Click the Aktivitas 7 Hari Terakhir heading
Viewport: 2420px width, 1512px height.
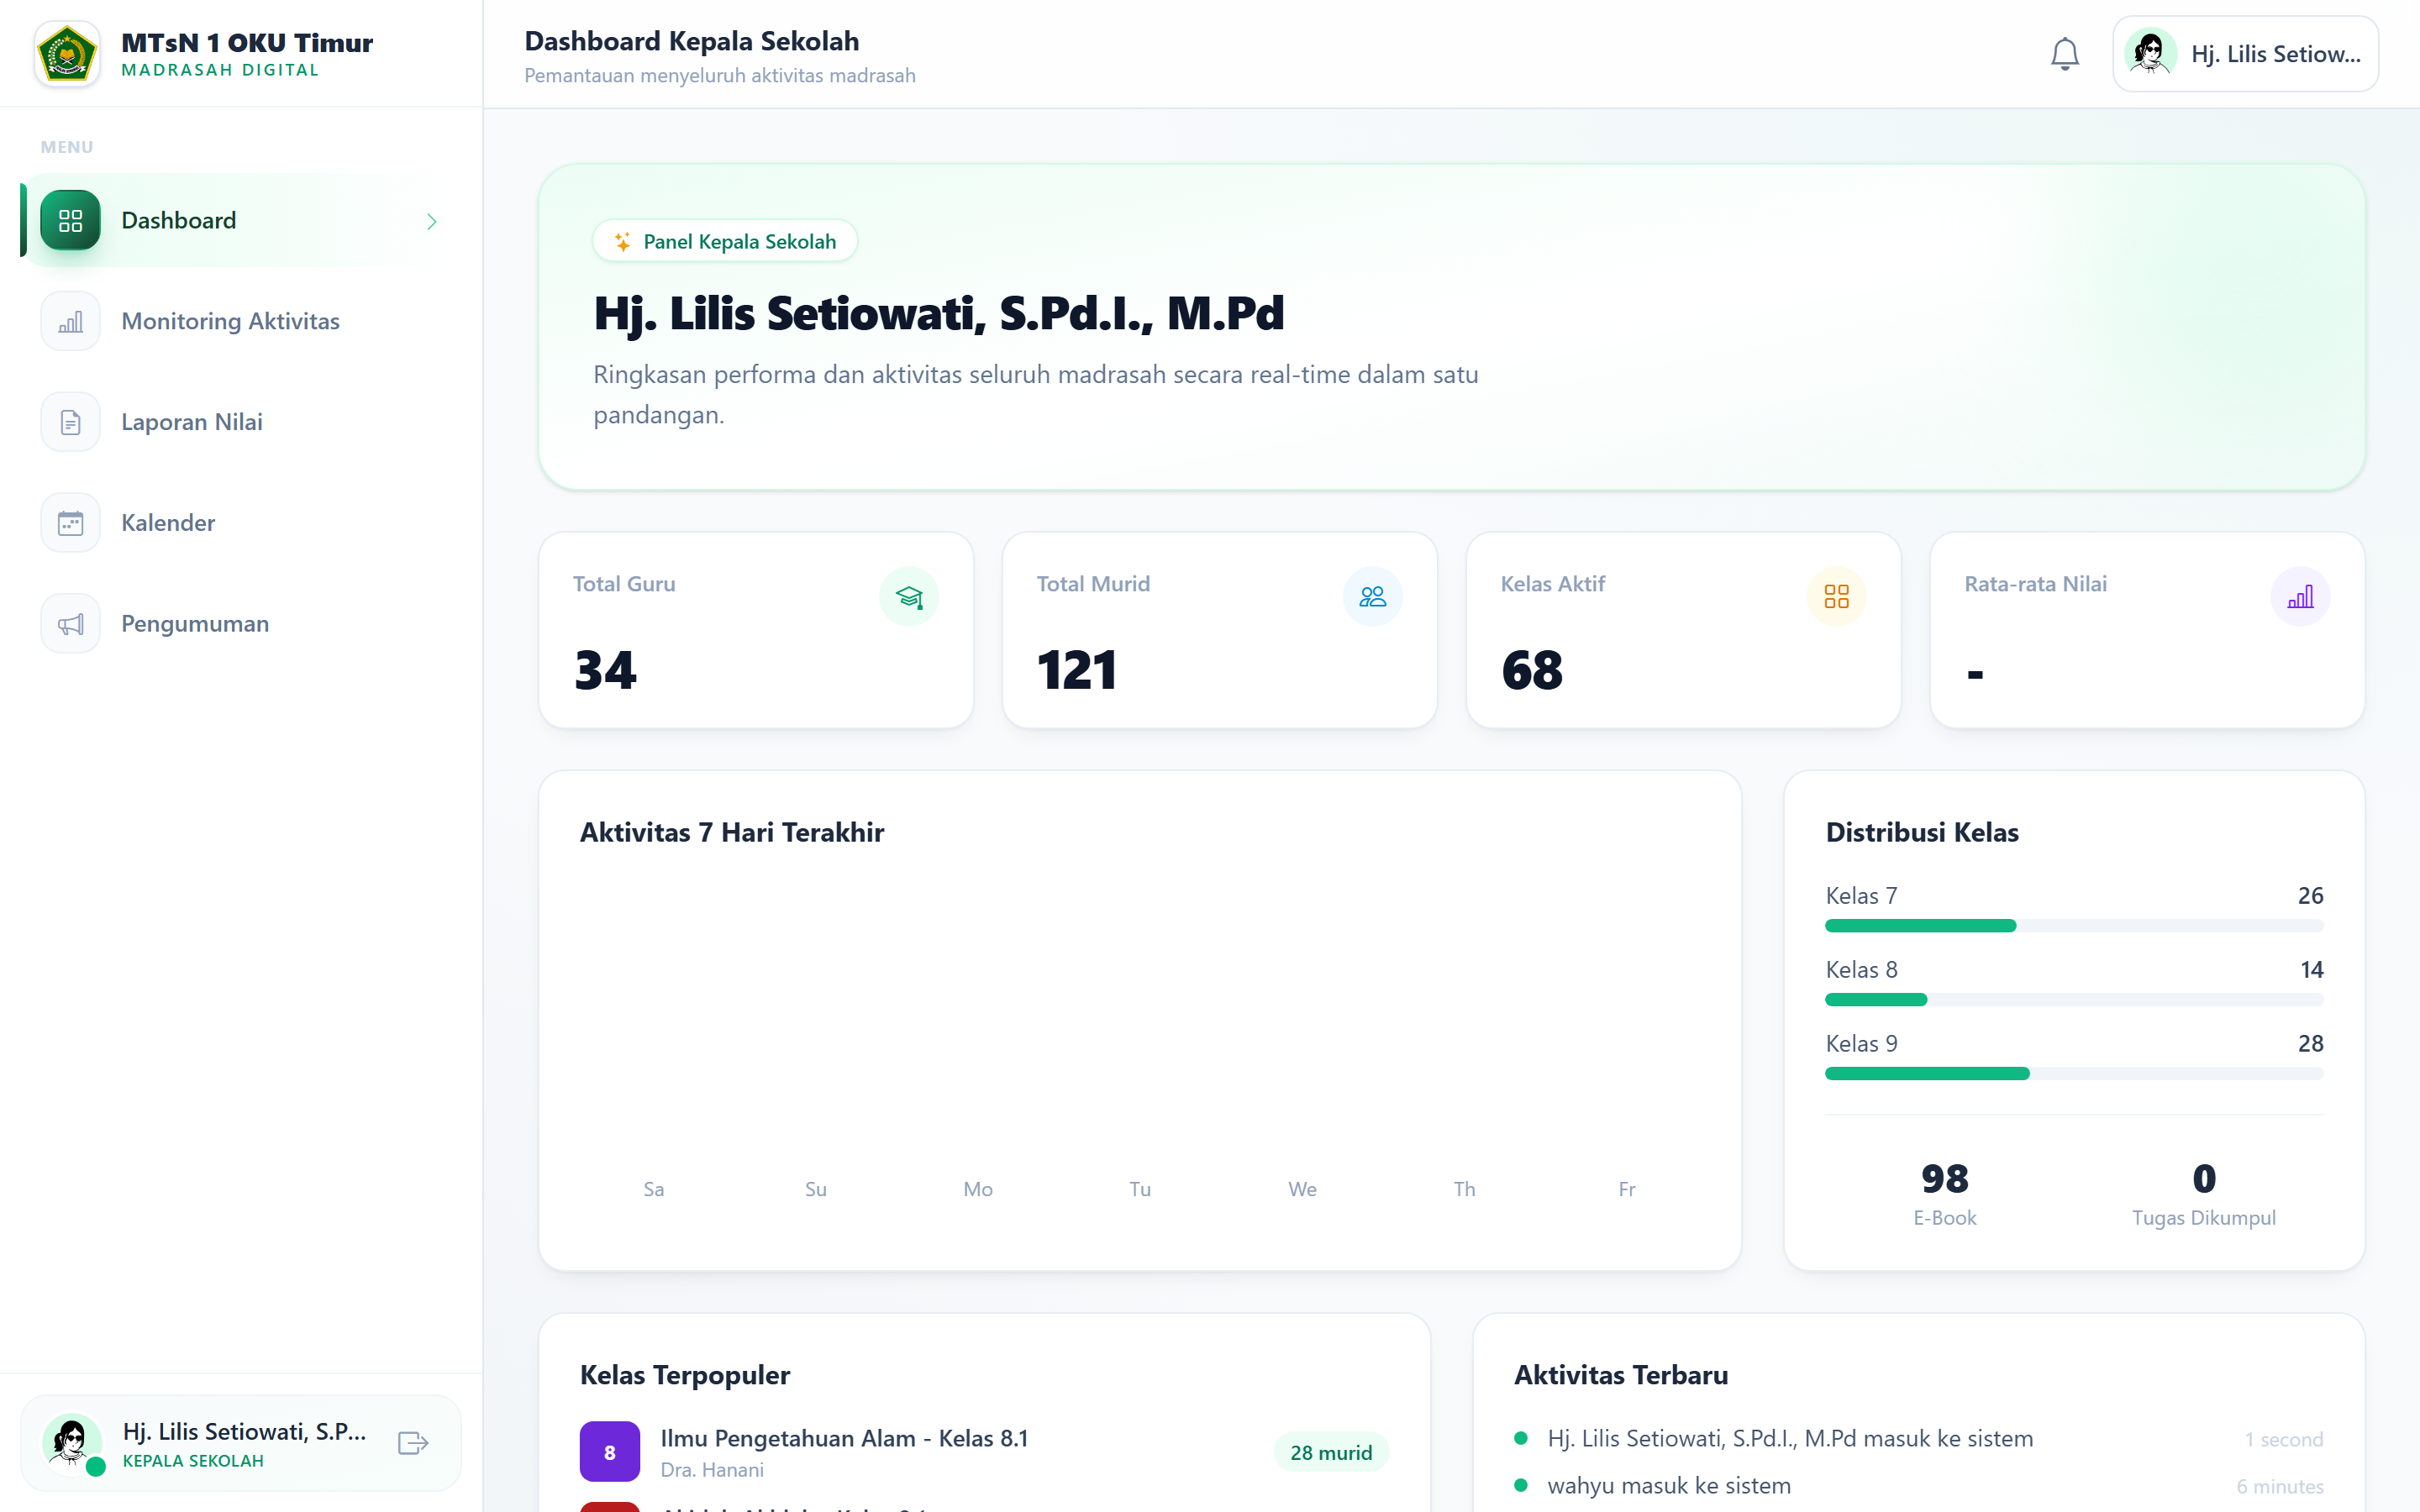[x=732, y=832]
